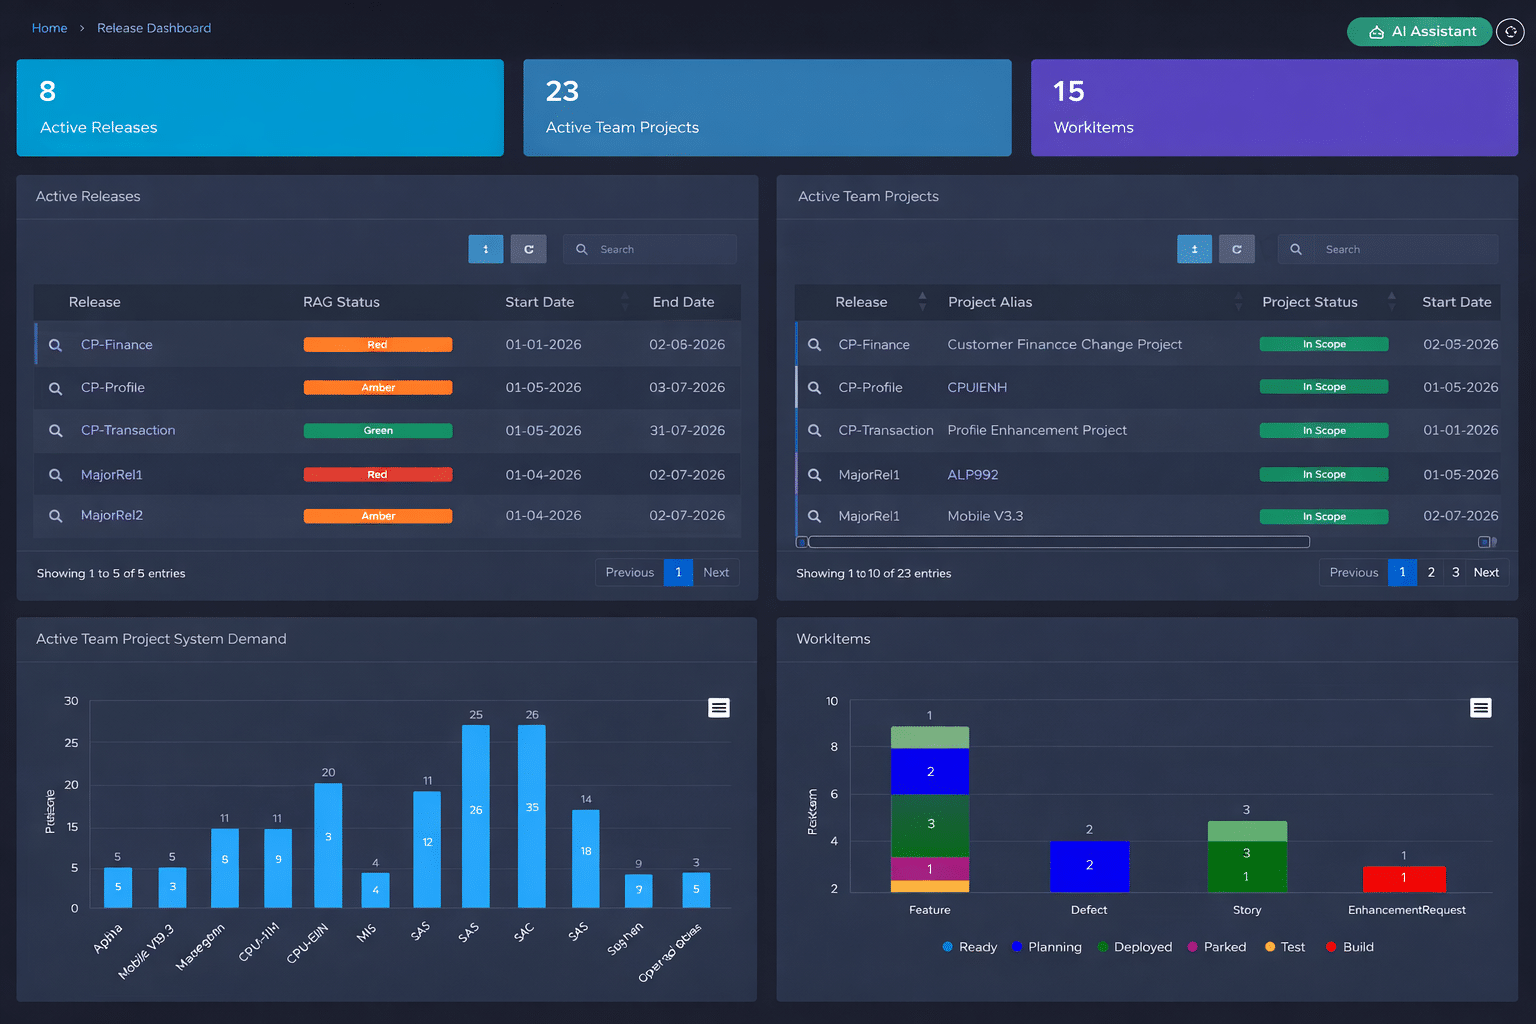Click sort toggle button in Active Releases toolbar

coord(486,249)
